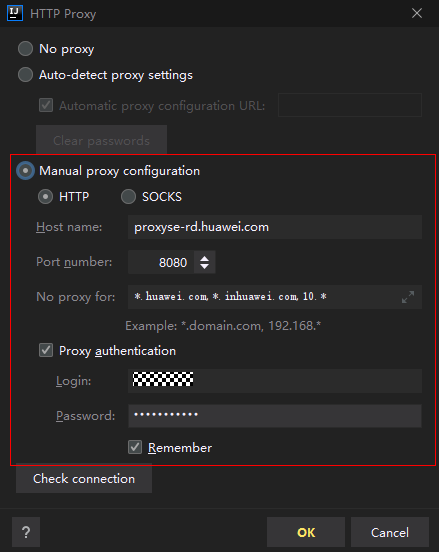The image size is (439, 552).
Task: Close the HTTP Proxy dialog
Action: tap(417, 13)
